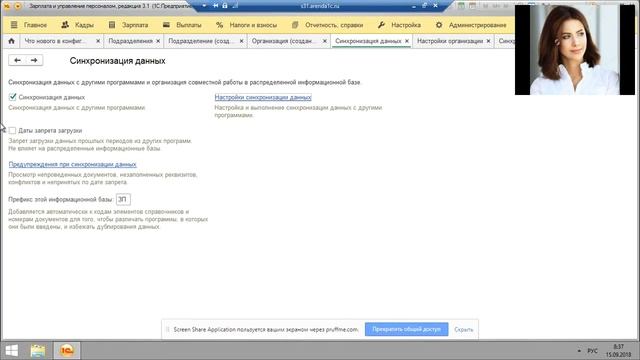This screenshot has width=640, height=360.
Task: Uncheck the Синхронизация данных checkbox
Action: click(12, 97)
